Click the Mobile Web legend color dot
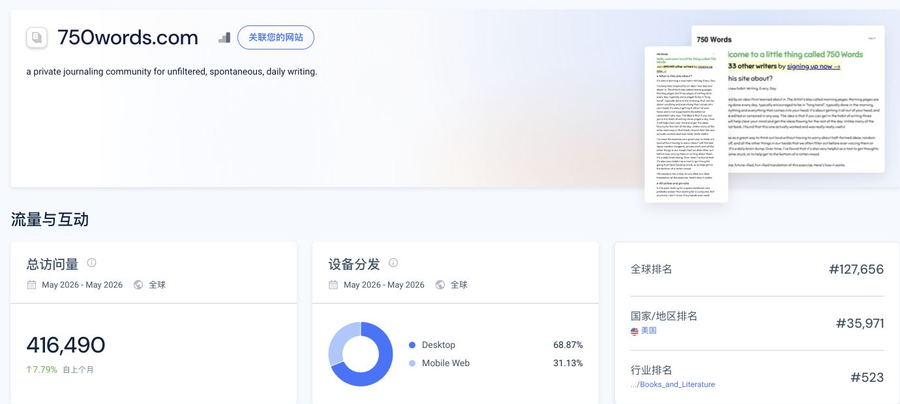This screenshot has width=900, height=404. point(412,363)
